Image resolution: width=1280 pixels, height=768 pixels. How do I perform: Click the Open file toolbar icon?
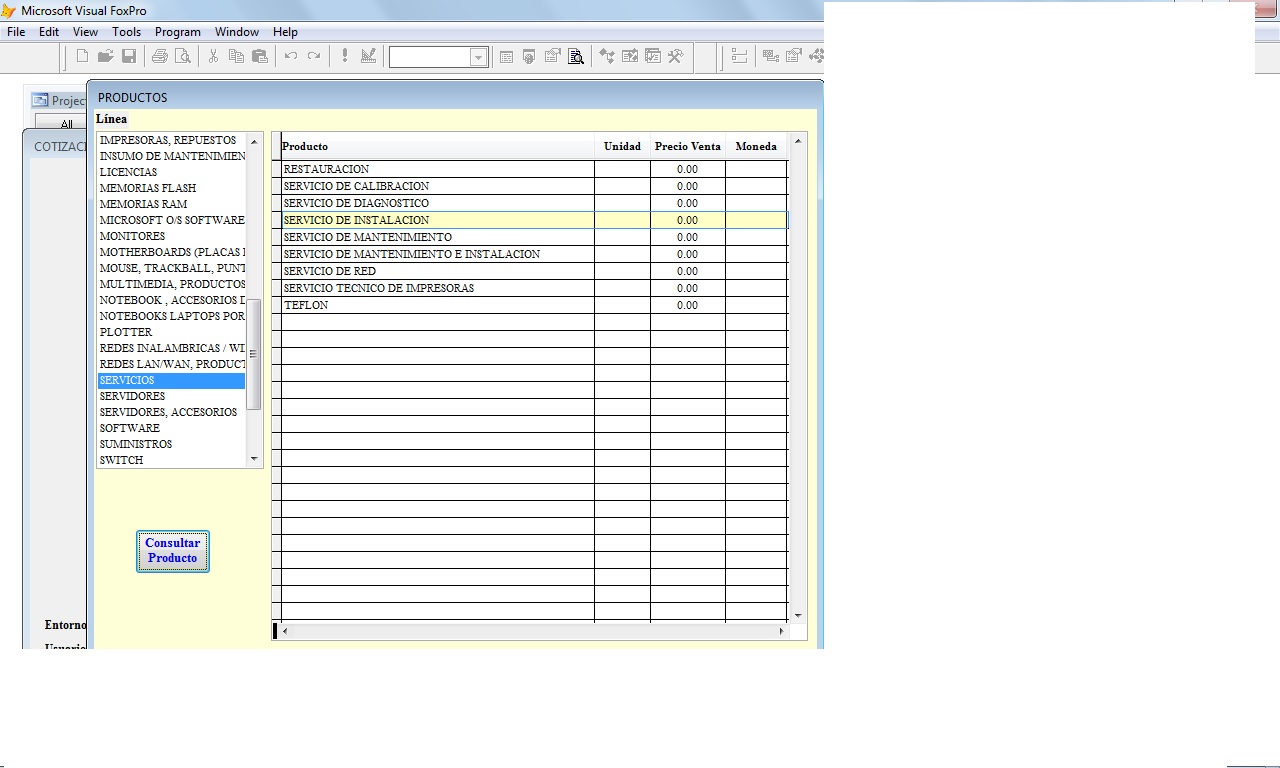click(105, 56)
